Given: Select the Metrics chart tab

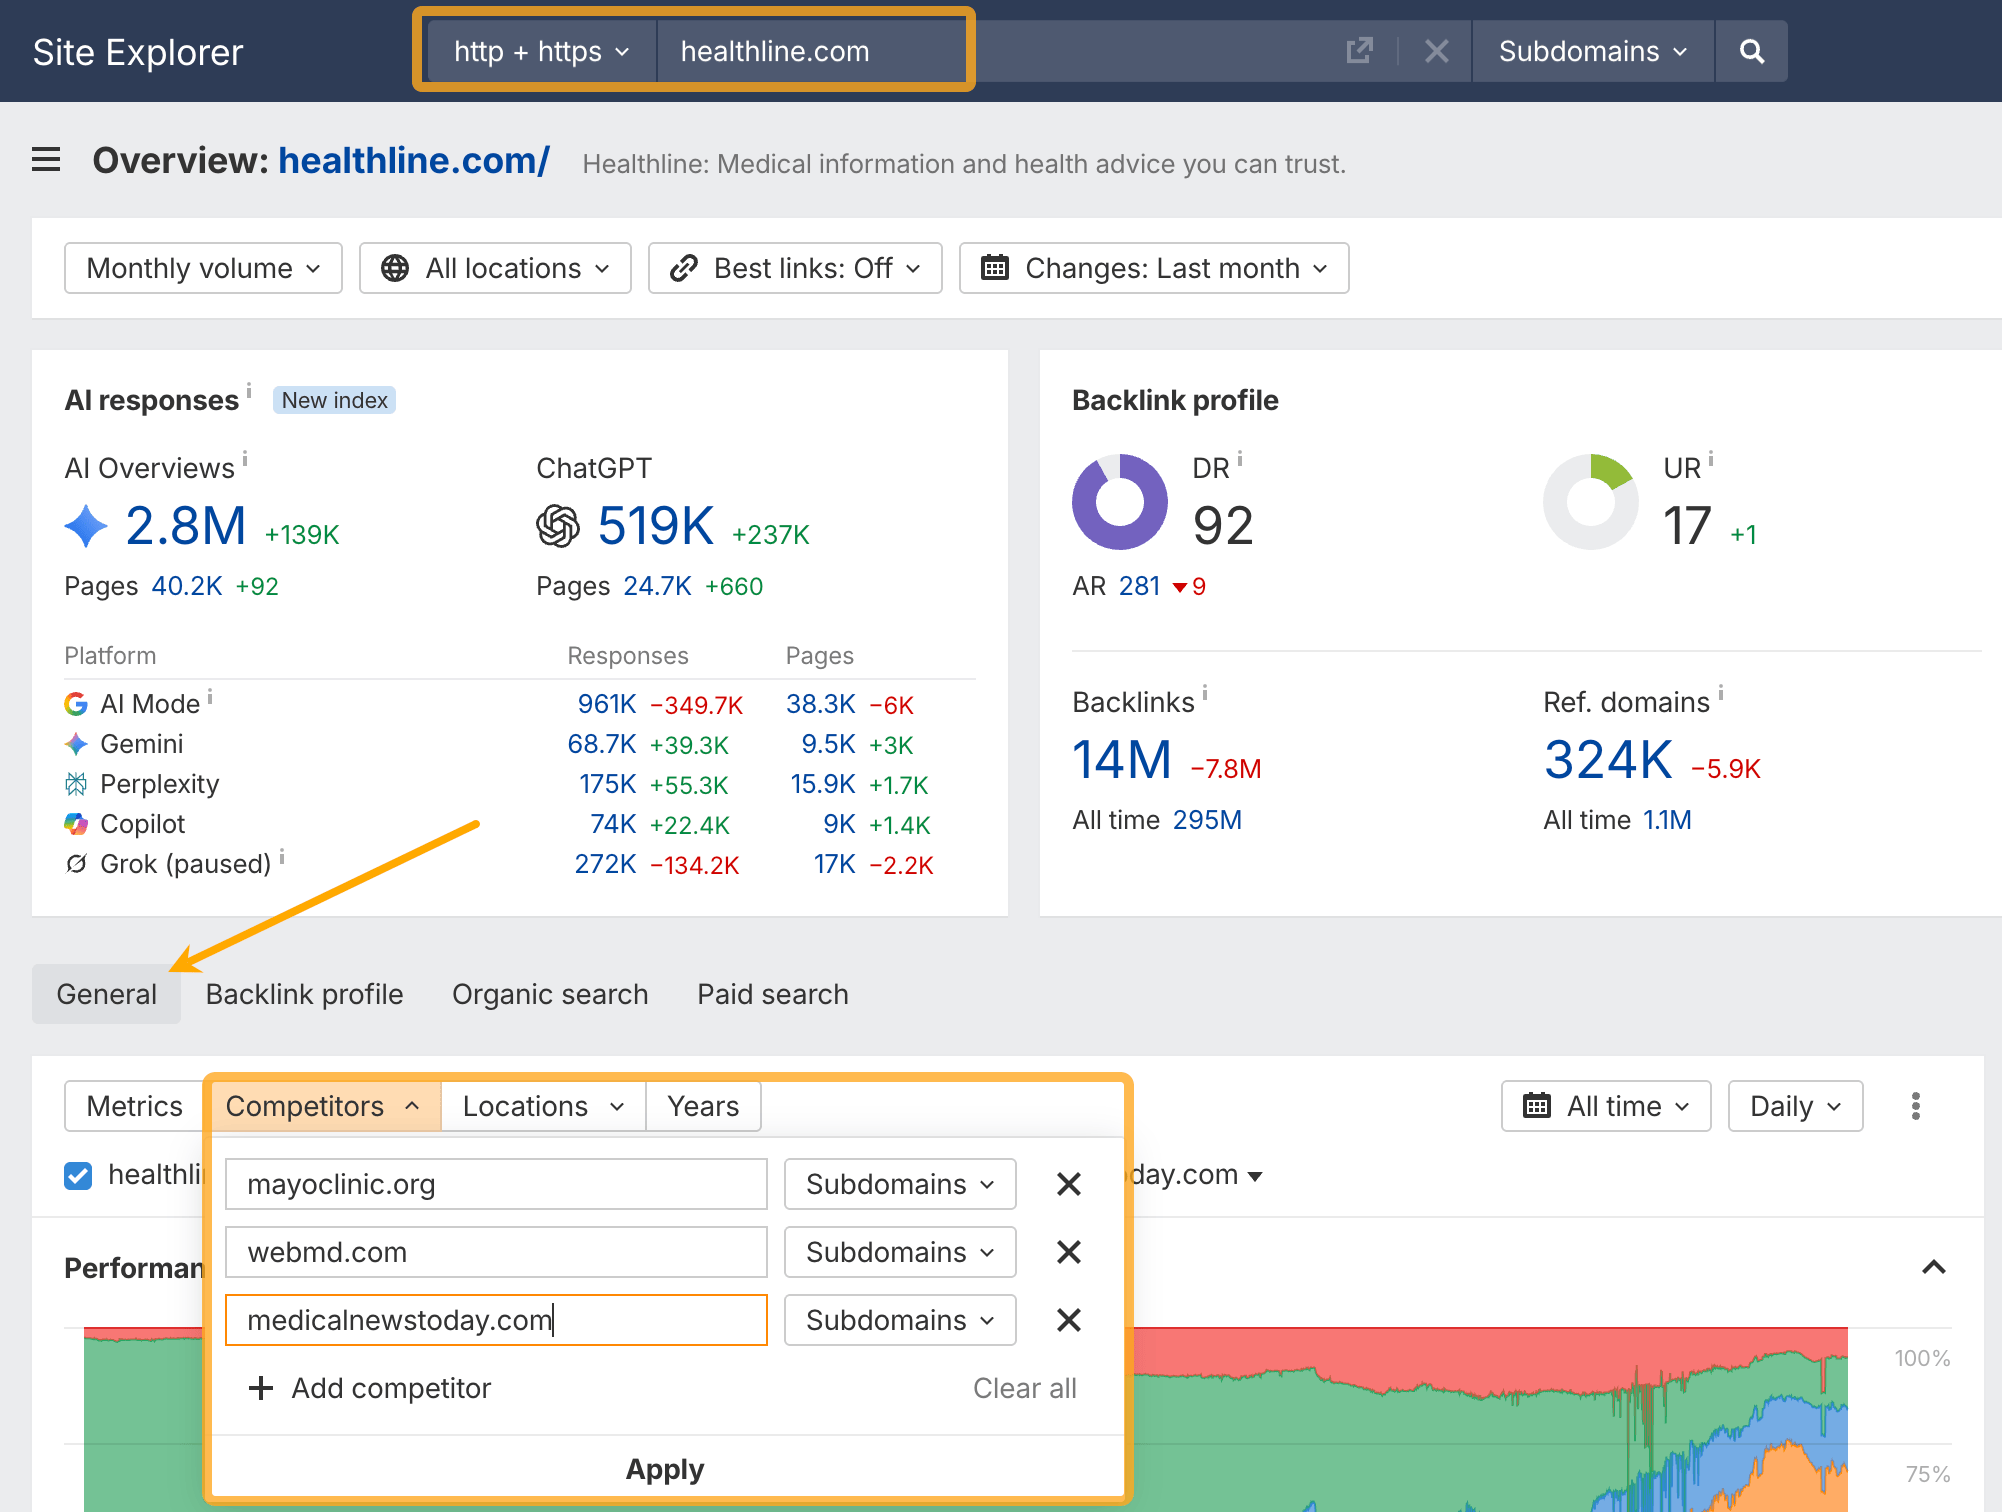Looking at the screenshot, I should click(x=134, y=1106).
